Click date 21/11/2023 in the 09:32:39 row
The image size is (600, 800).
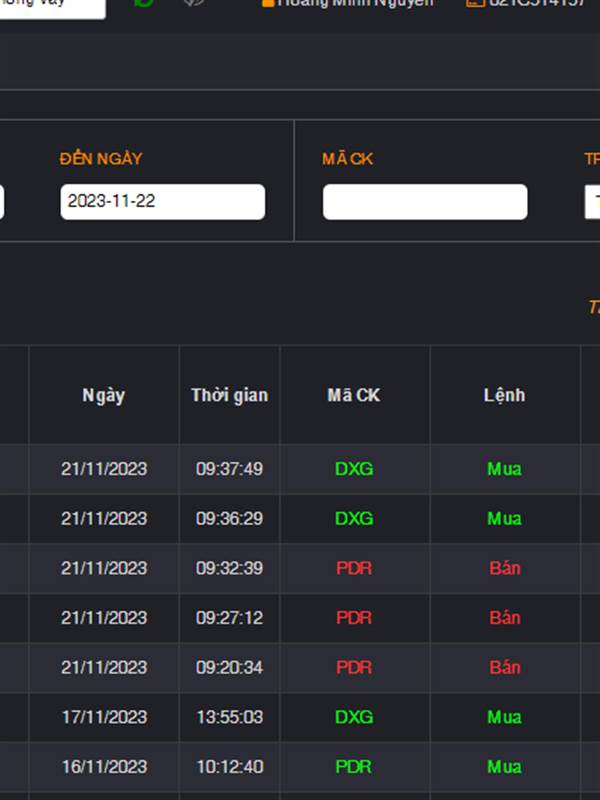click(x=104, y=568)
